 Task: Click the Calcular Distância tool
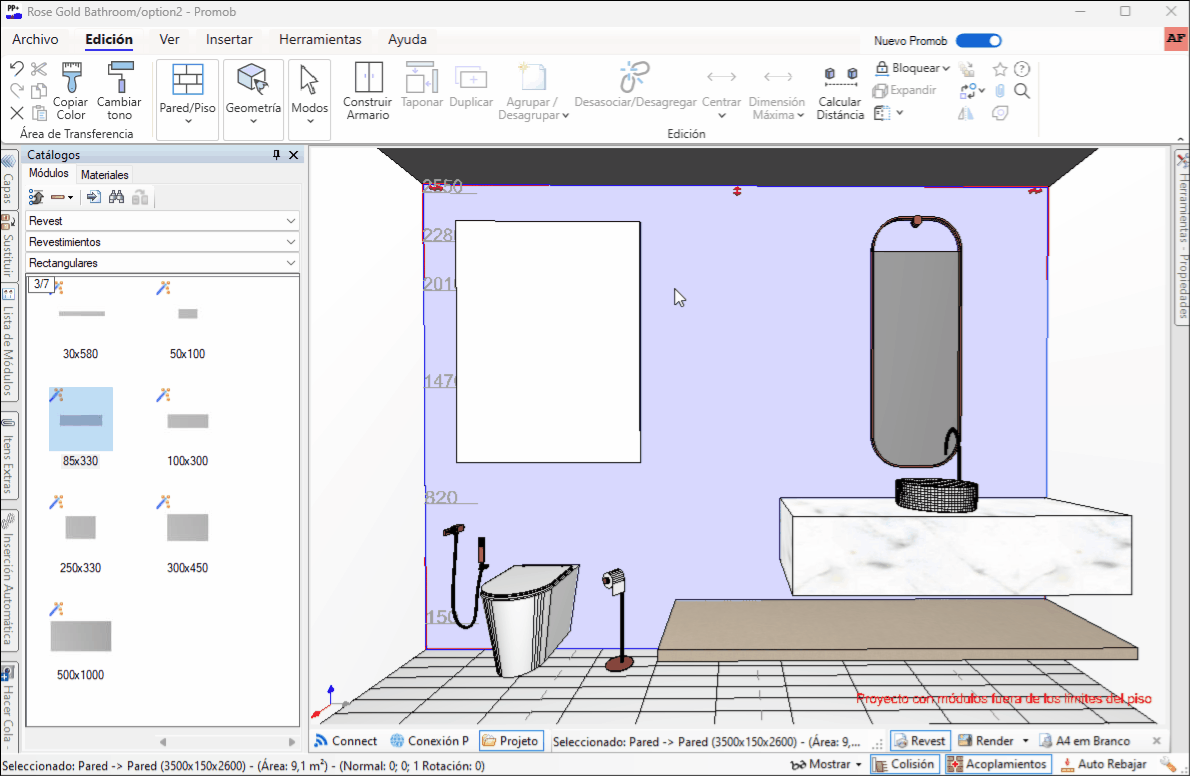(840, 91)
